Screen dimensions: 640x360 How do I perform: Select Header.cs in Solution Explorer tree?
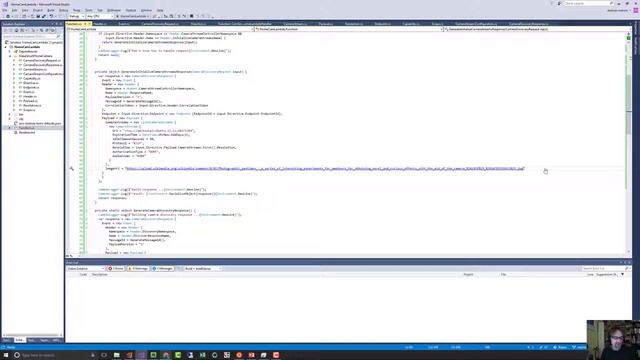point(30,96)
